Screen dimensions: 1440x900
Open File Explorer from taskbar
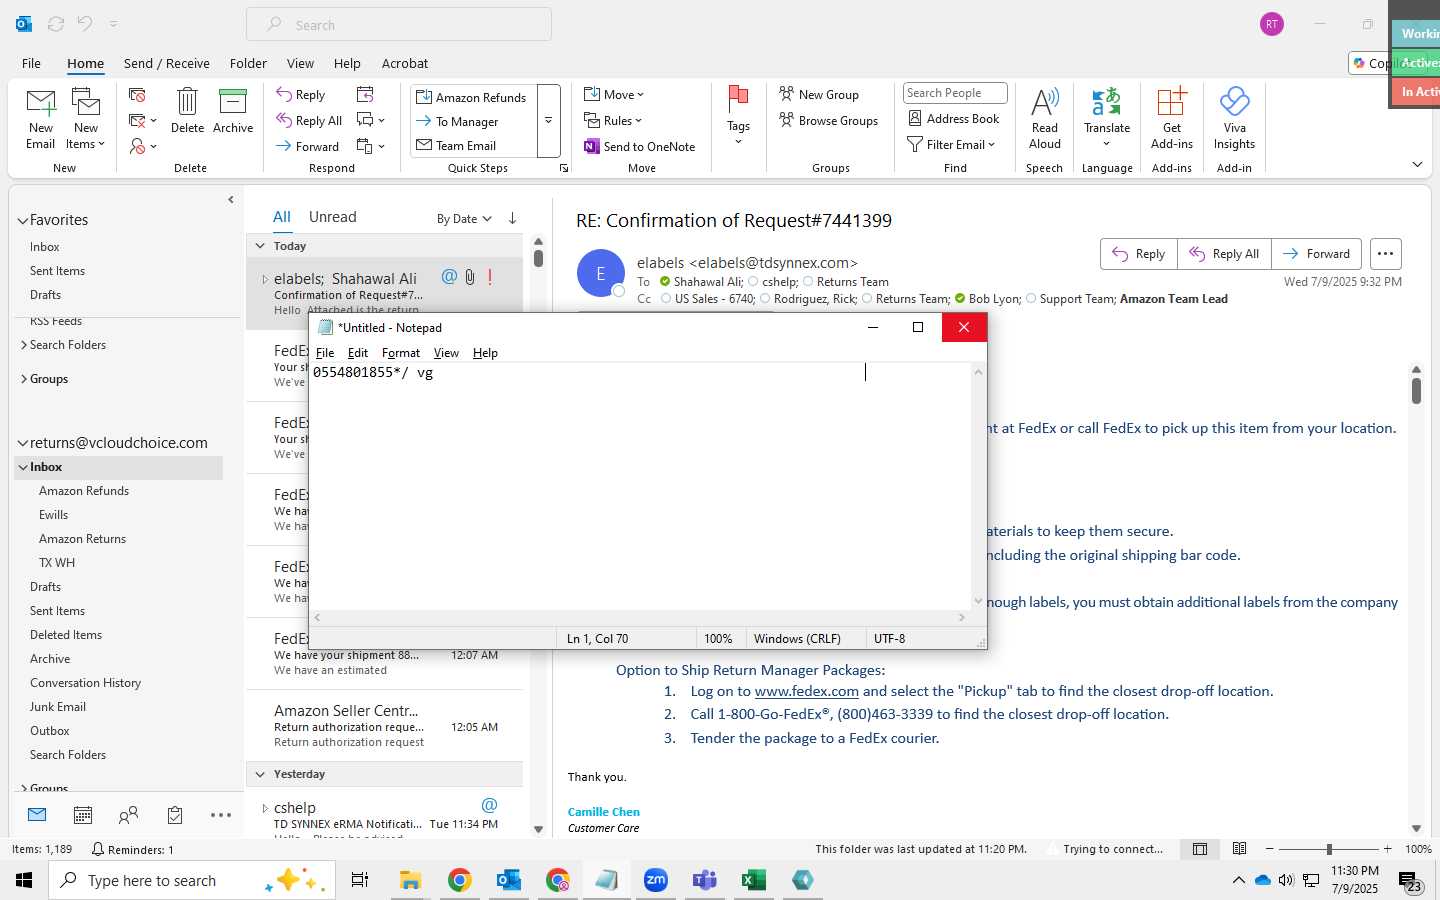point(410,880)
